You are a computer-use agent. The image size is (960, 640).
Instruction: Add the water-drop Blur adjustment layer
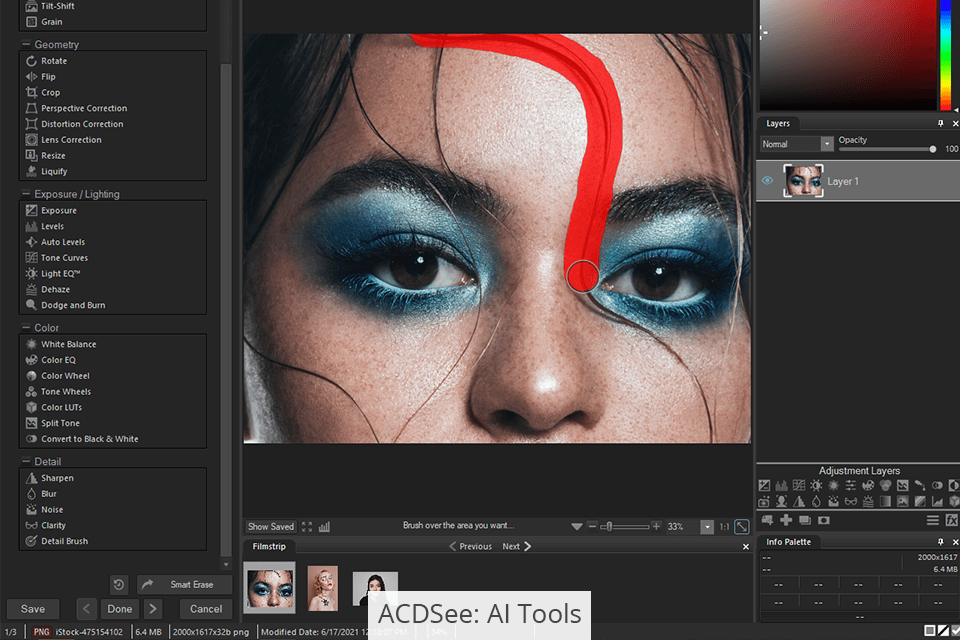pos(816,502)
